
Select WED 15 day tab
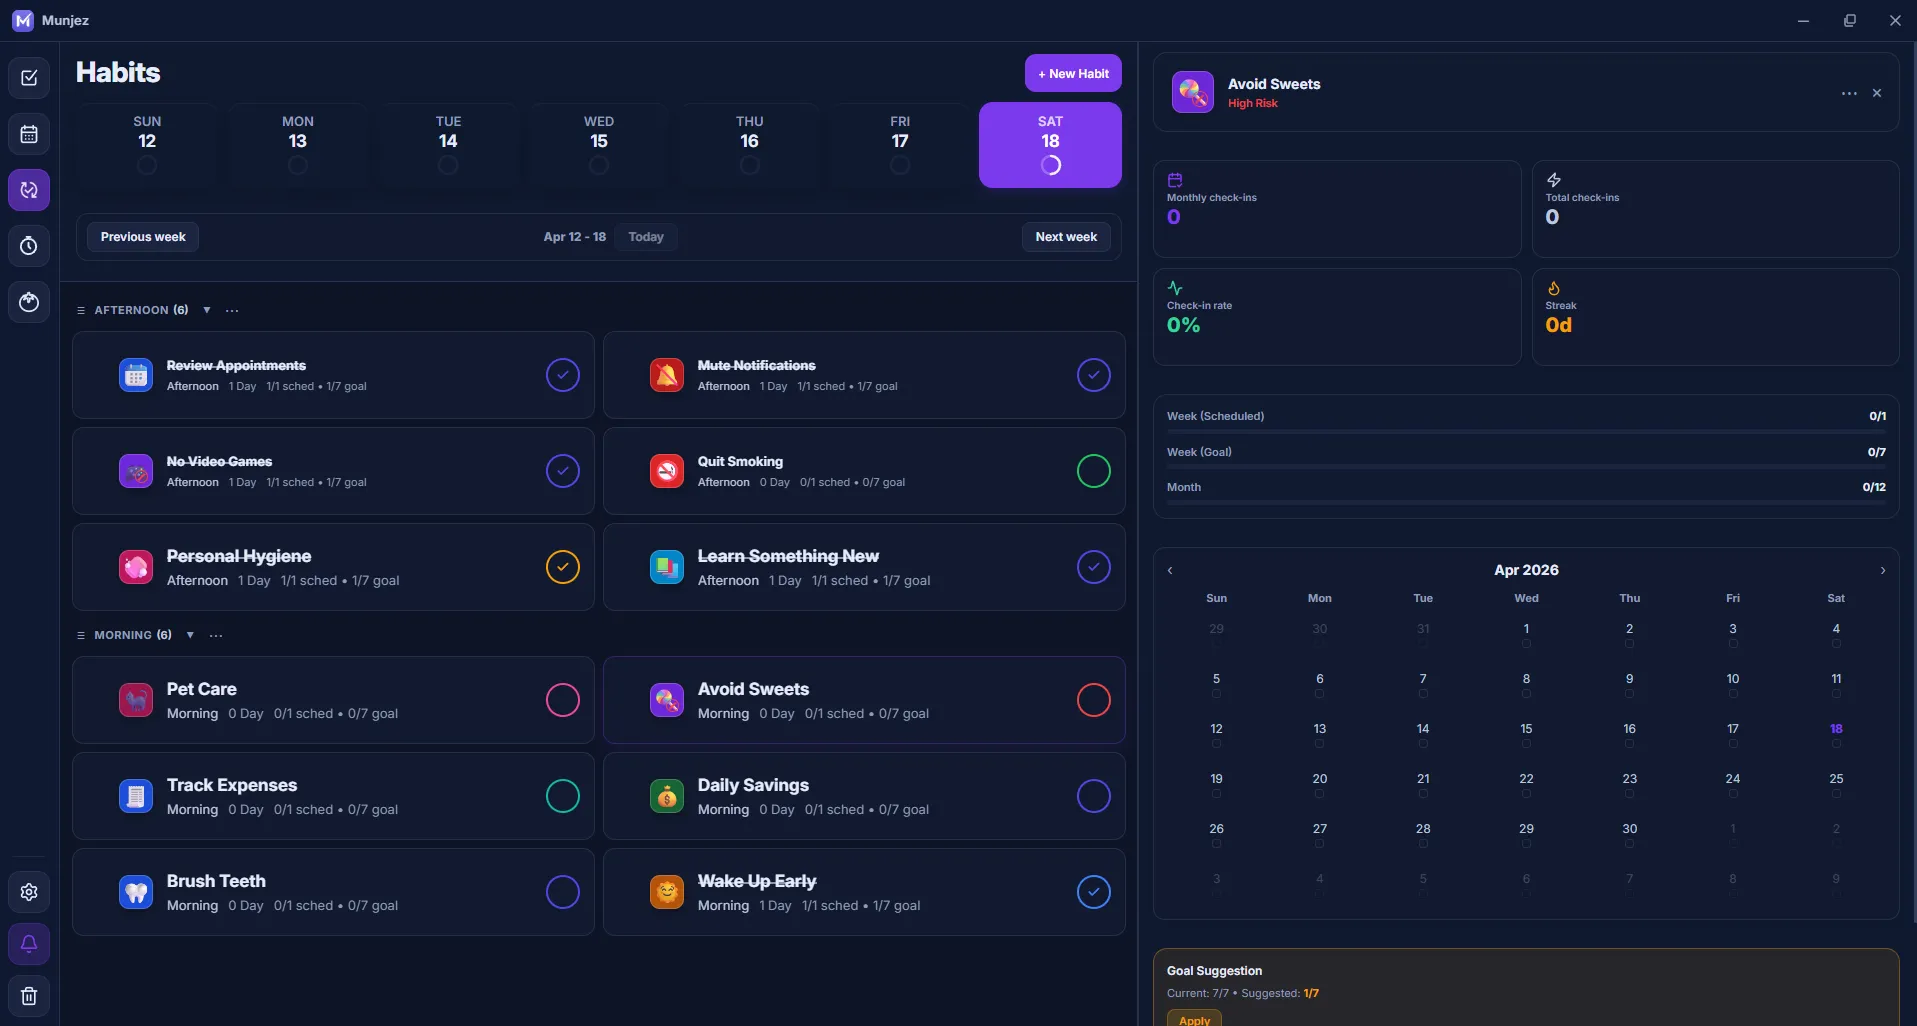(599, 145)
